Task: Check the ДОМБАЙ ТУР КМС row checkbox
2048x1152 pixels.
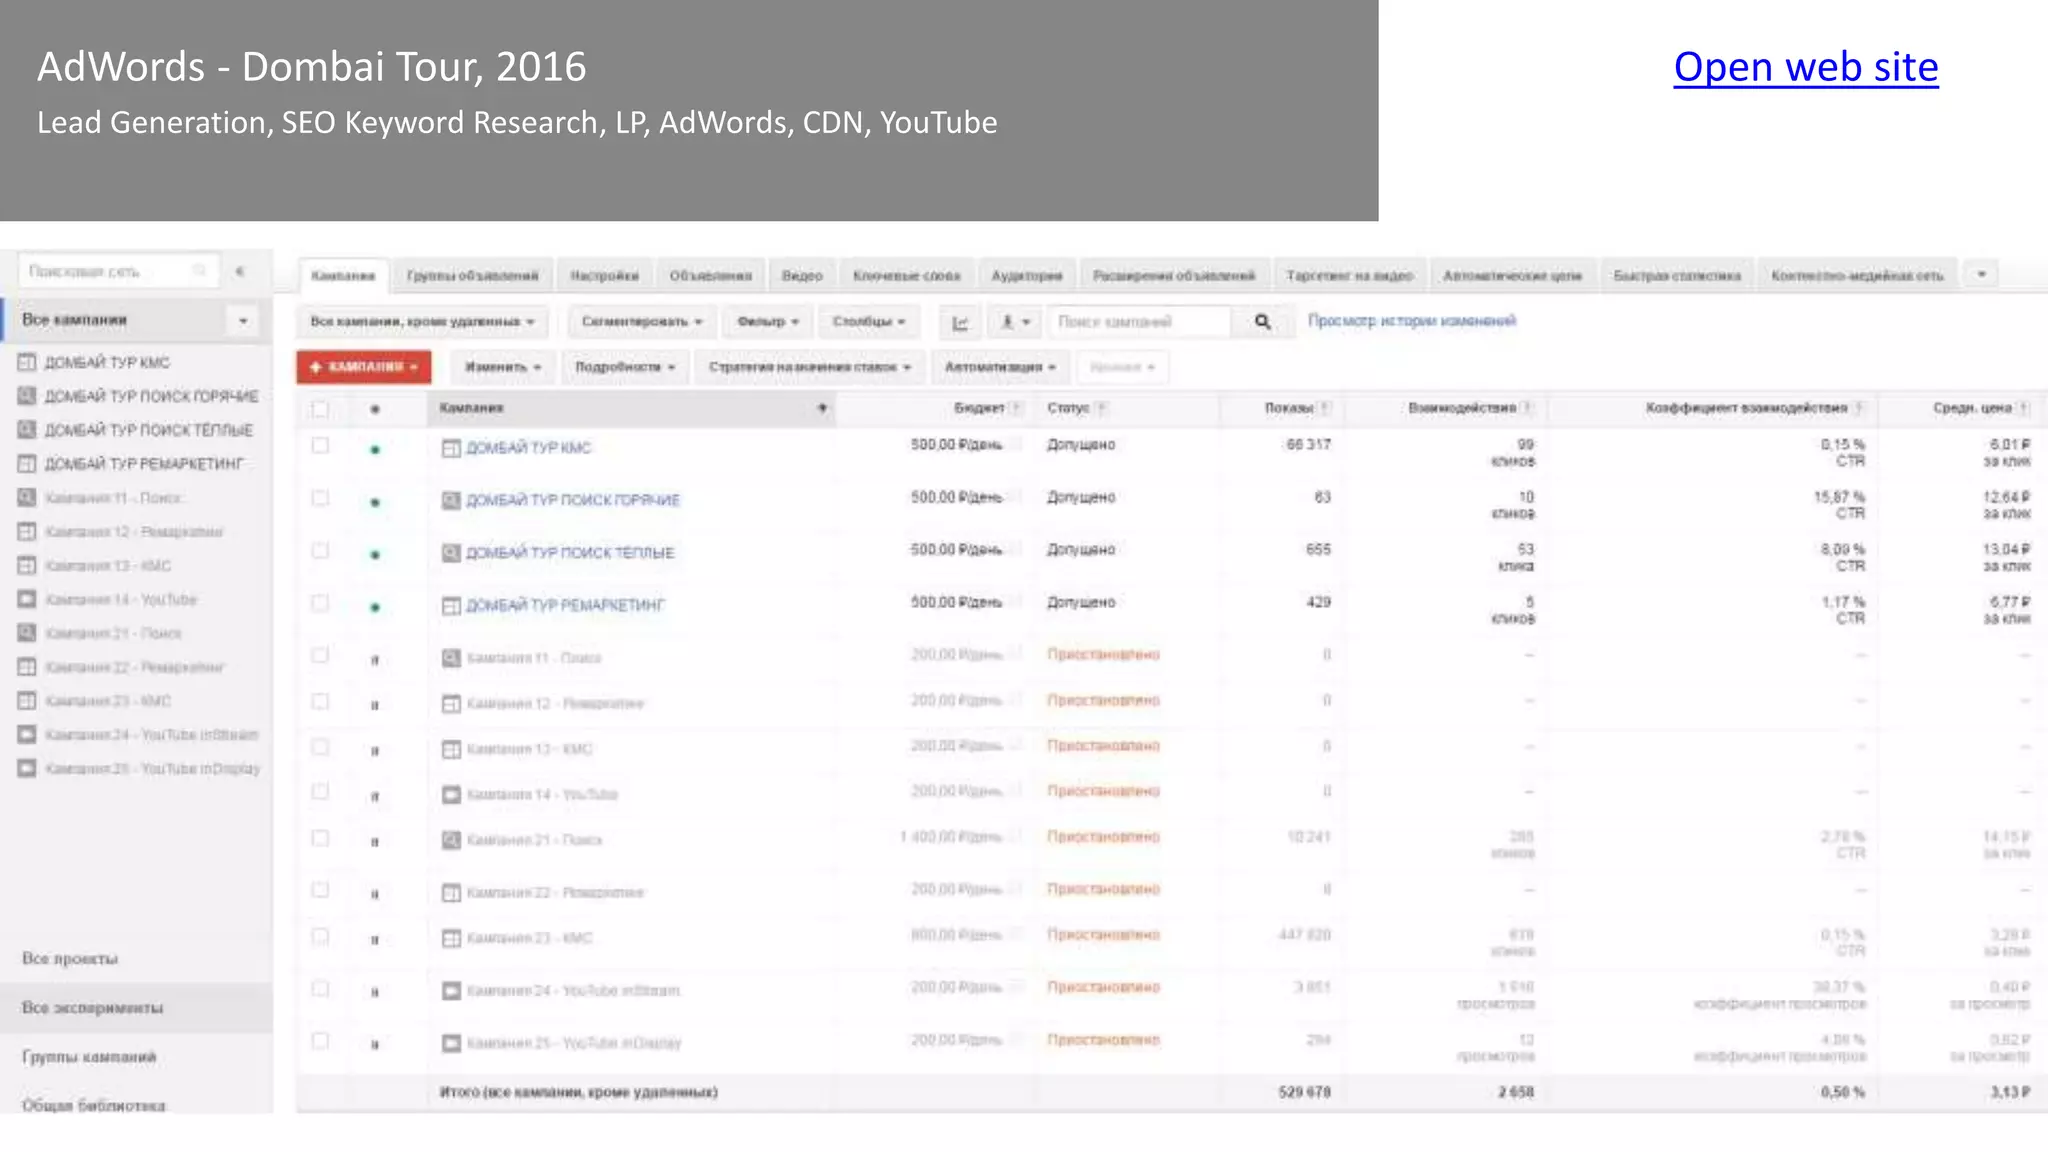Action: pos(320,445)
